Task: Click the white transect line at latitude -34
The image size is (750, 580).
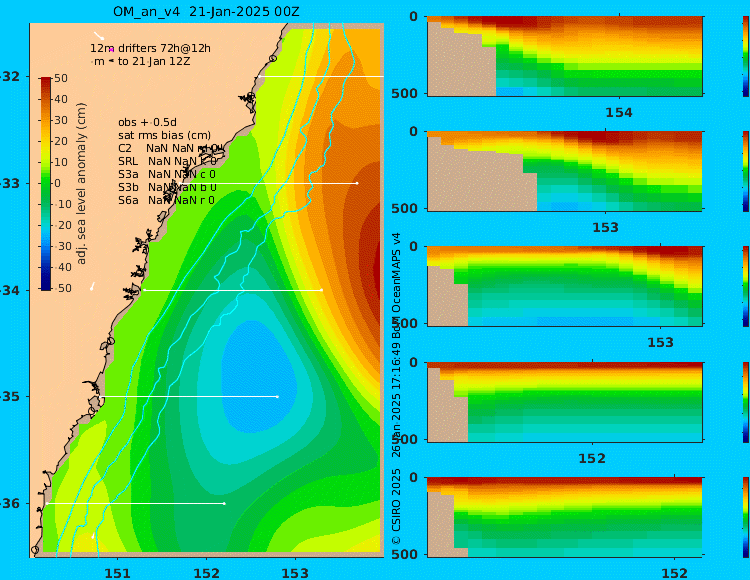Action: [x=233, y=290]
